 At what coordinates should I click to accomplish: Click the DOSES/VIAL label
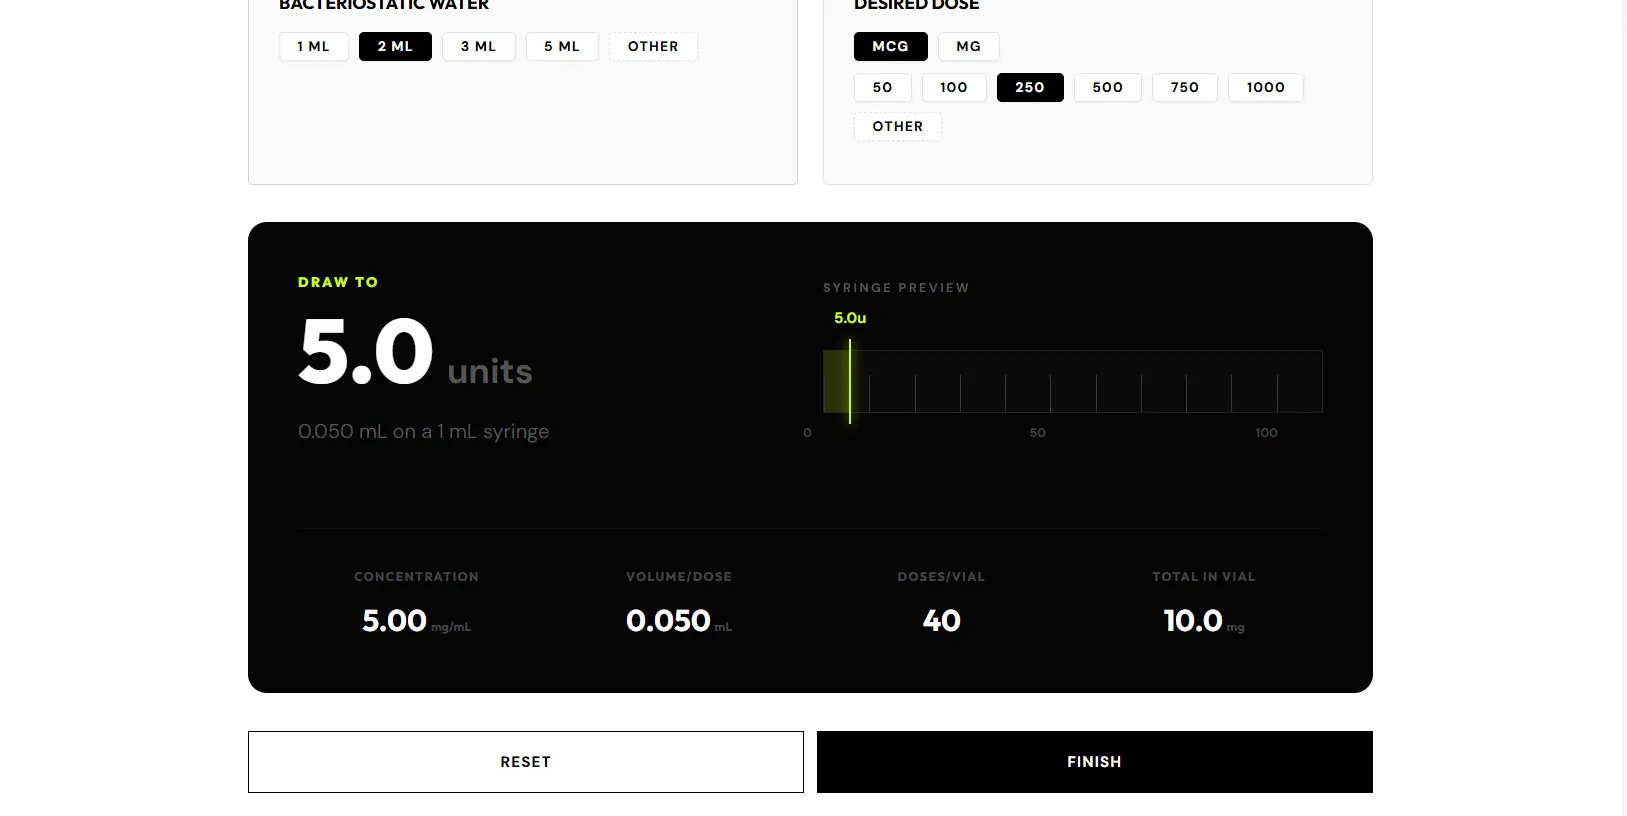point(941,577)
